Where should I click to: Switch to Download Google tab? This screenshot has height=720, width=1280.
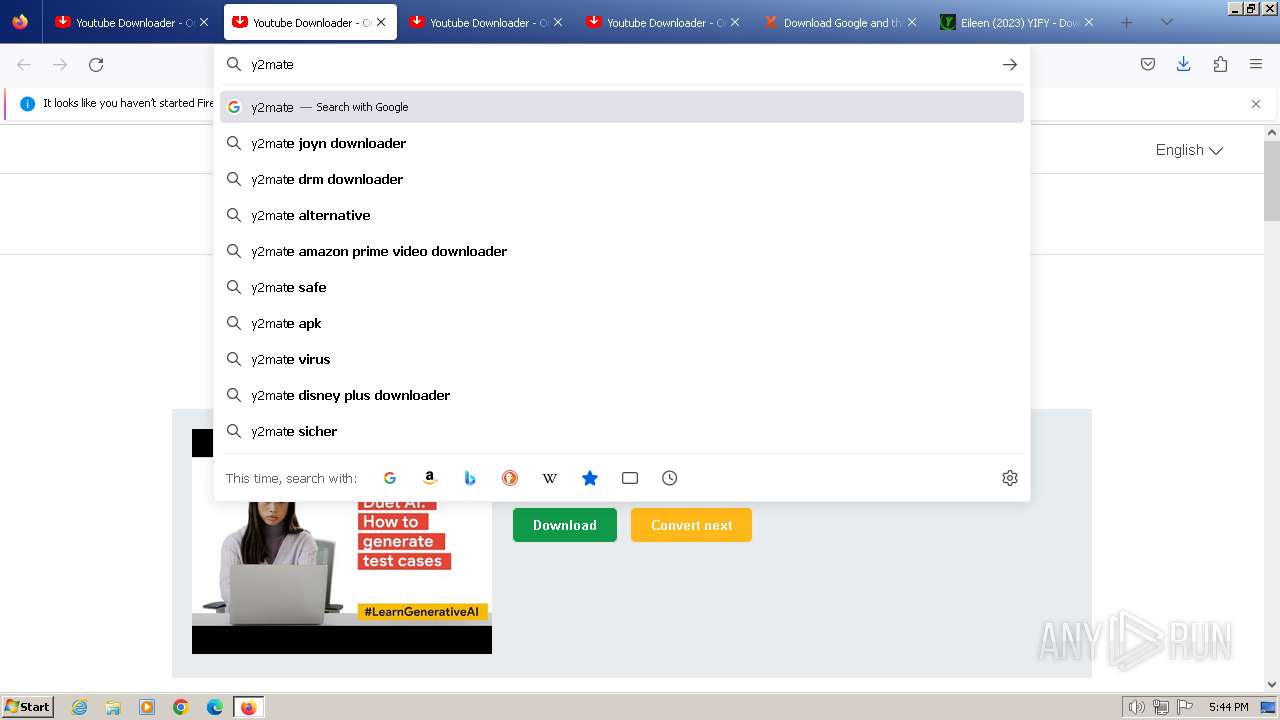(841, 22)
